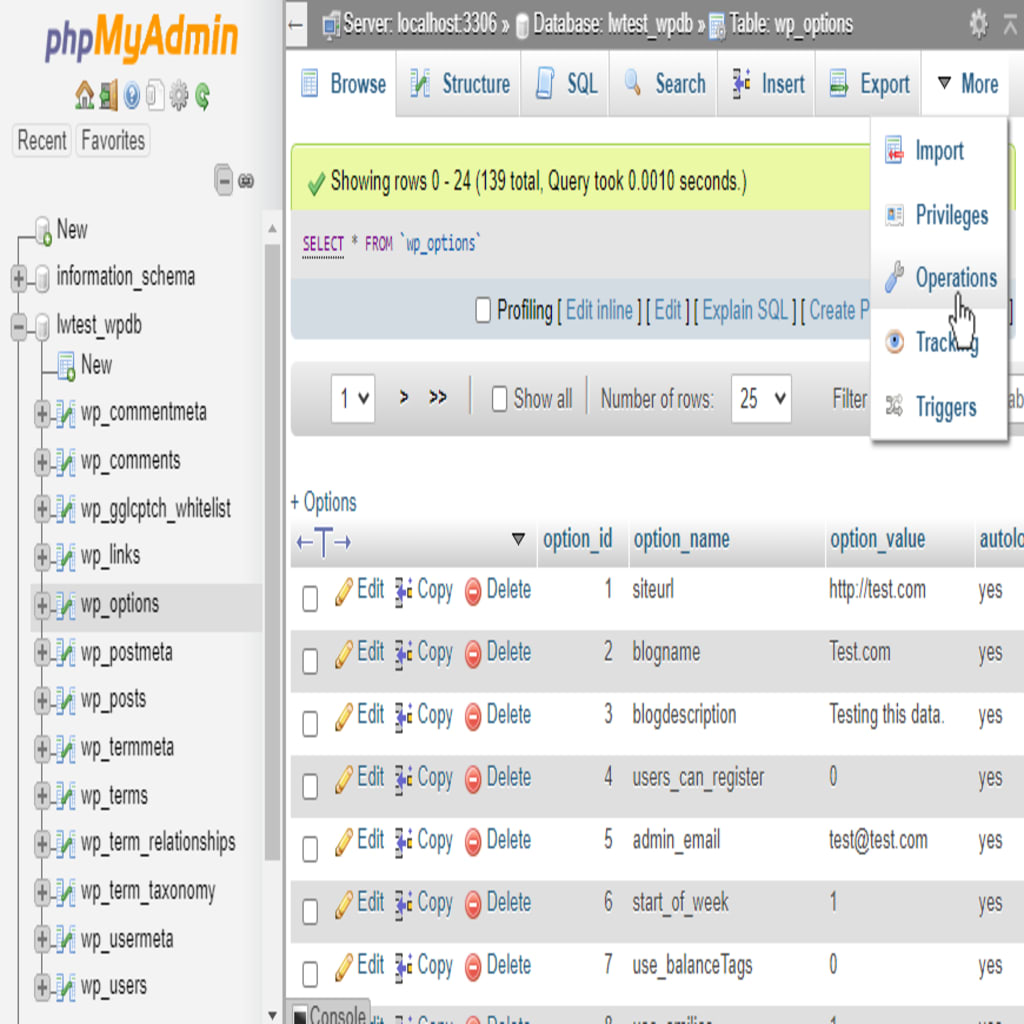Reload navigation panel with green refresh icon
Screen dimensions: 1024x1024
202,96
